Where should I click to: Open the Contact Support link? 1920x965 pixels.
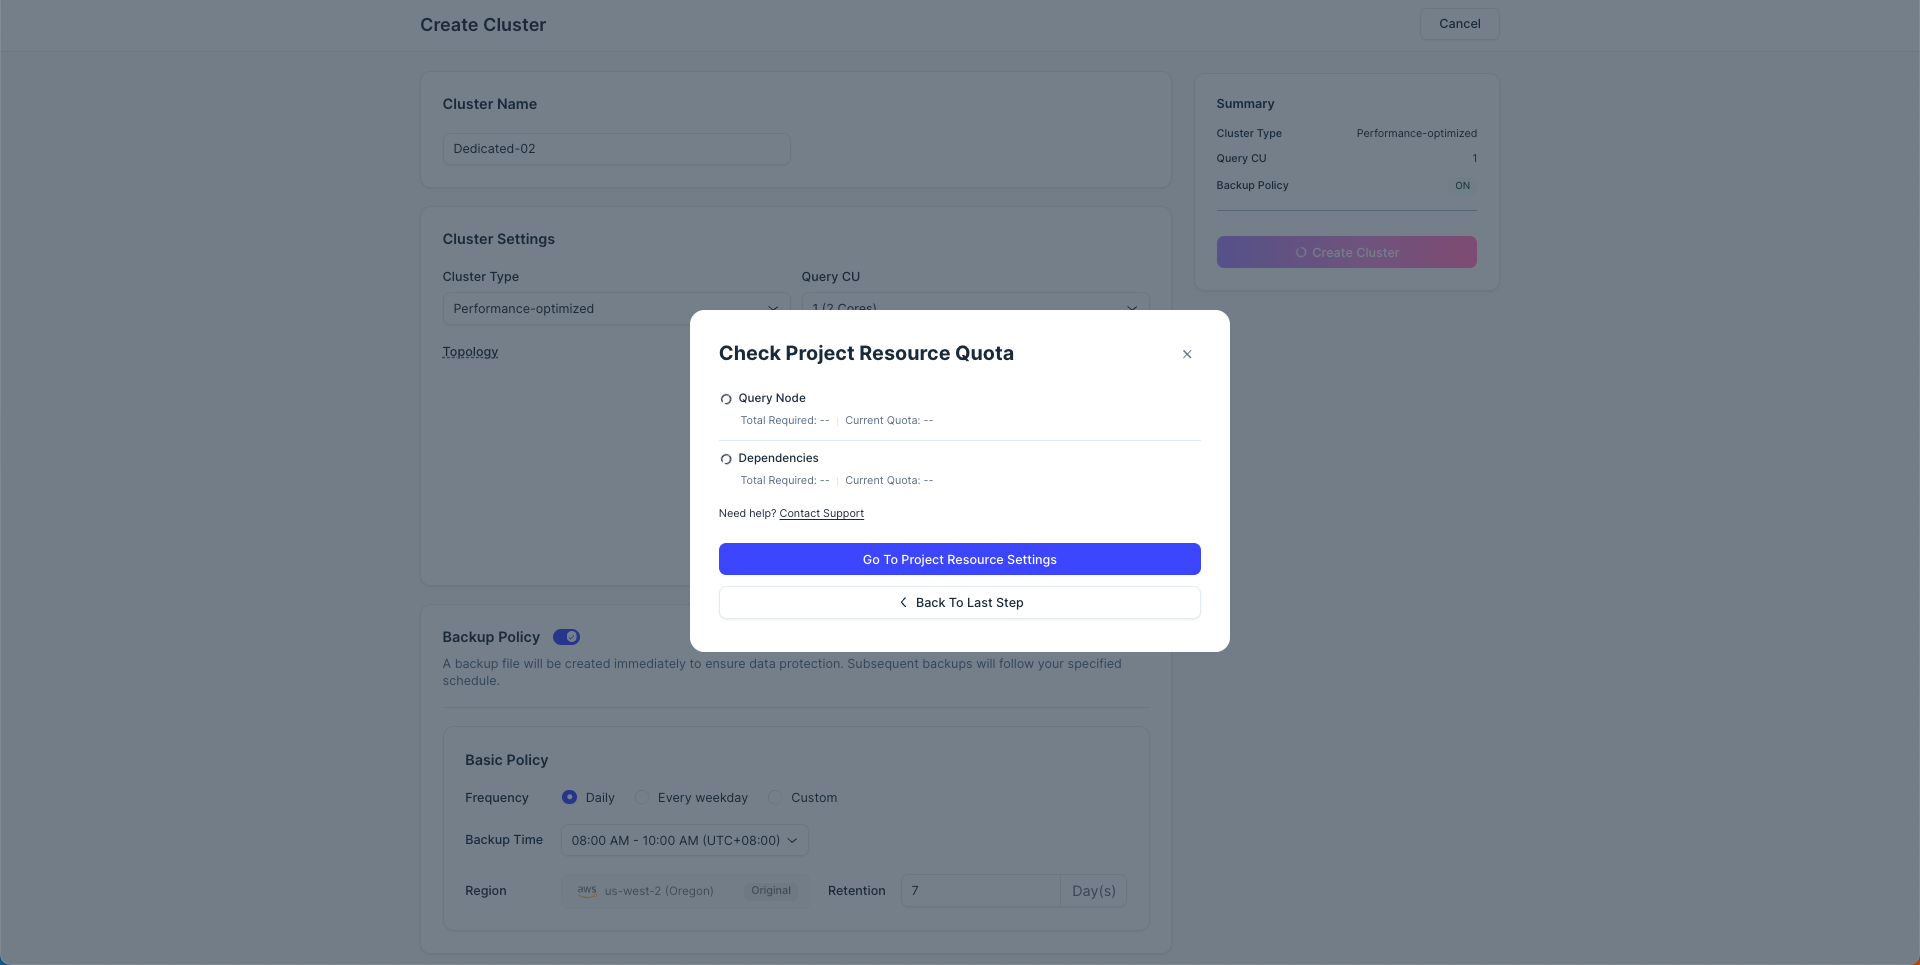click(x=821, y=513)
